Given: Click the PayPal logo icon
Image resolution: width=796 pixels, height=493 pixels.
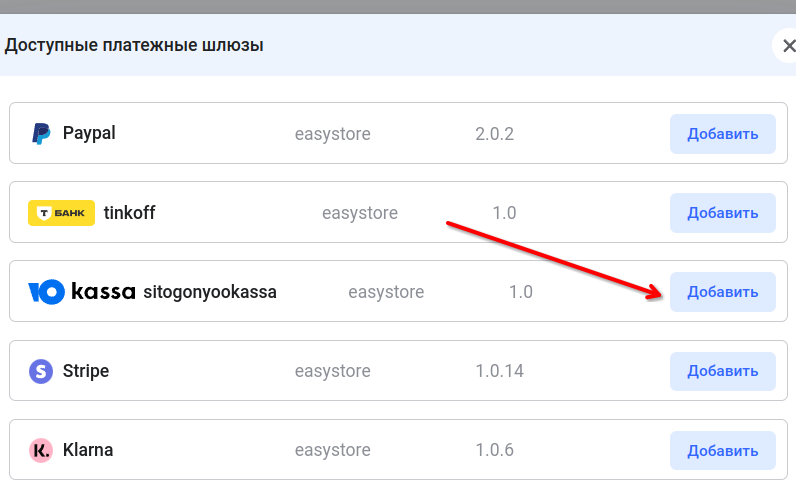Looking at the screenshot, I should point(41,134).
